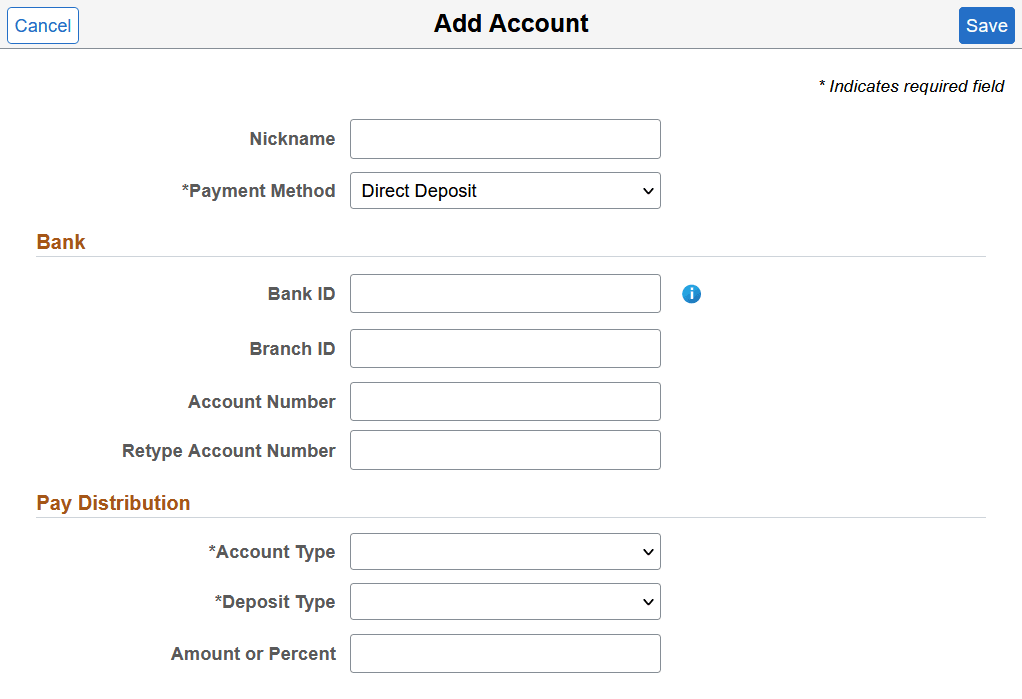Click the Branch ID input field
This screenshot has width=1022, height=699.
[505, 348]
